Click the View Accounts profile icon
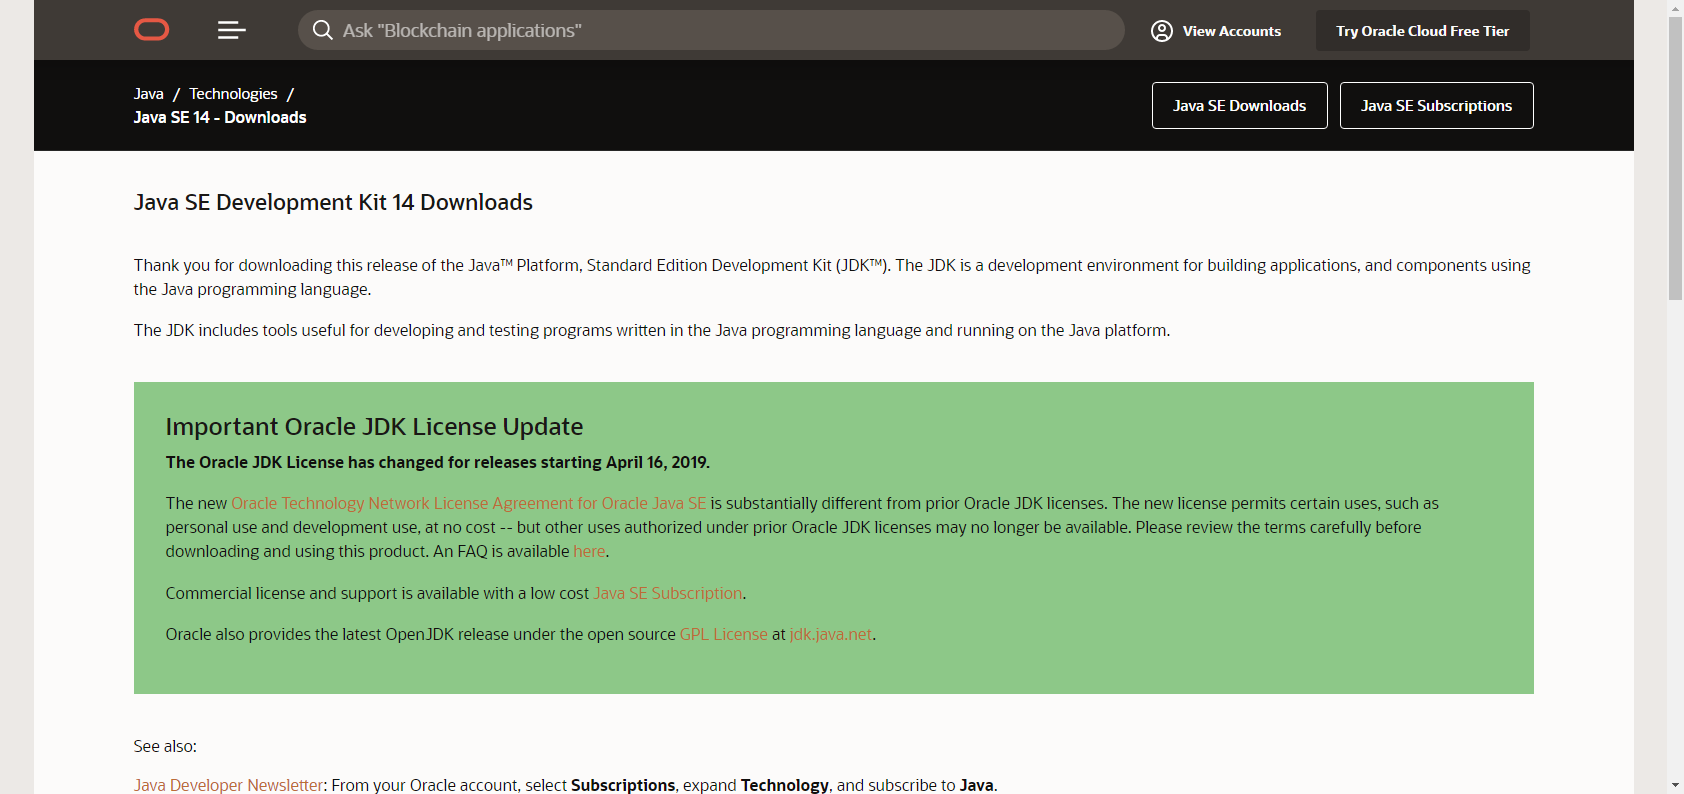 [x=1162, y=31]
